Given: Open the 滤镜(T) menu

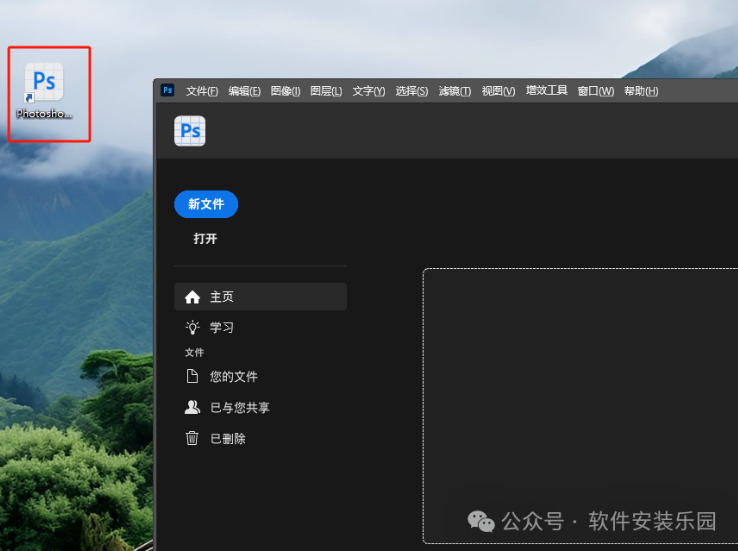Looking at the screenshot, I should pyautogui.click(x=454, y=91).
